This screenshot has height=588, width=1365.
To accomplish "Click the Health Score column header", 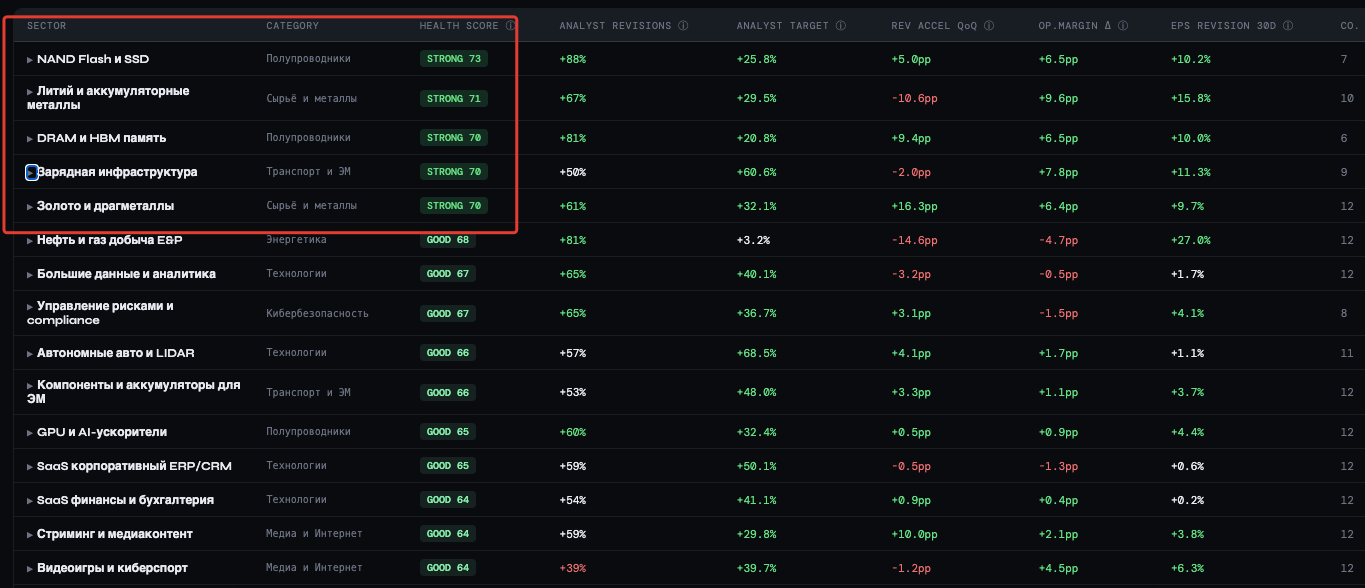I will (x=460, y=26).
